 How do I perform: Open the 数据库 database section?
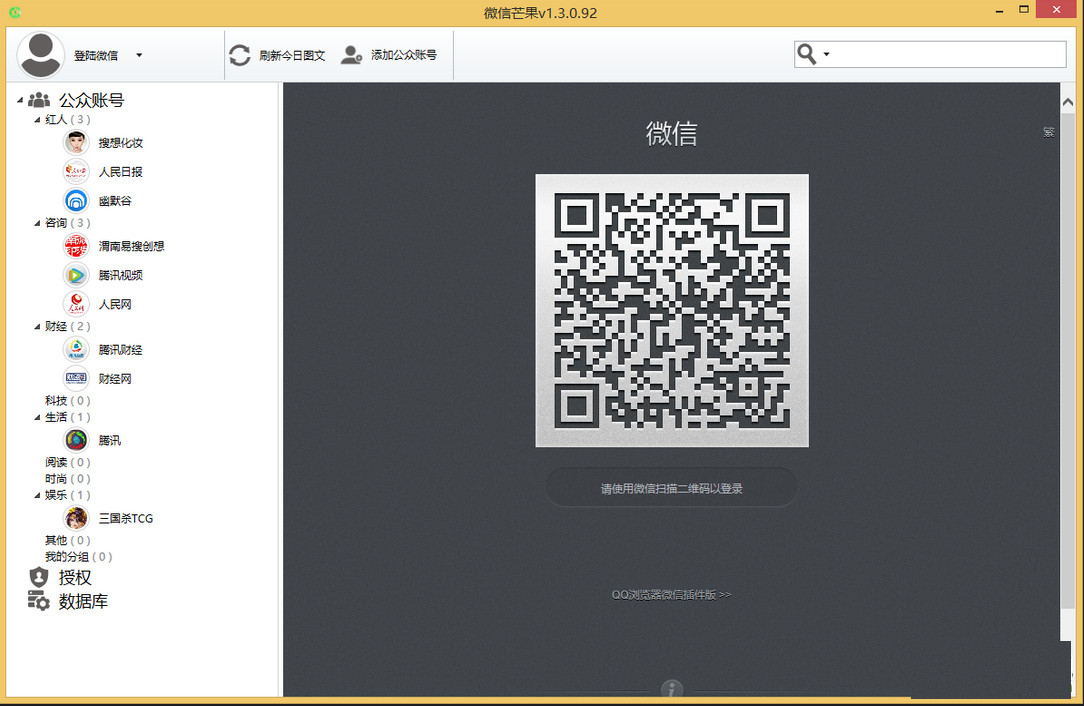click(83, 602)
